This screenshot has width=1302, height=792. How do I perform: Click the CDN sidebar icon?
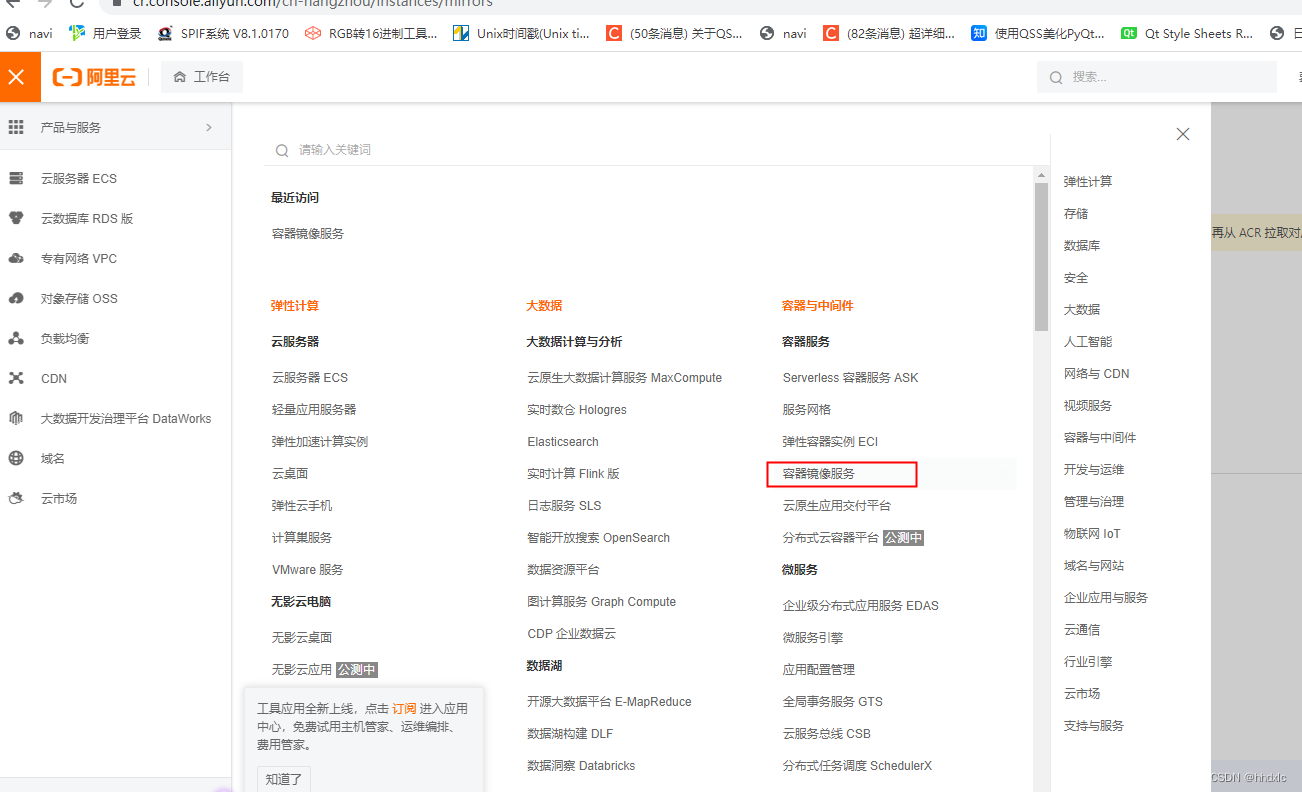point(16,378)
